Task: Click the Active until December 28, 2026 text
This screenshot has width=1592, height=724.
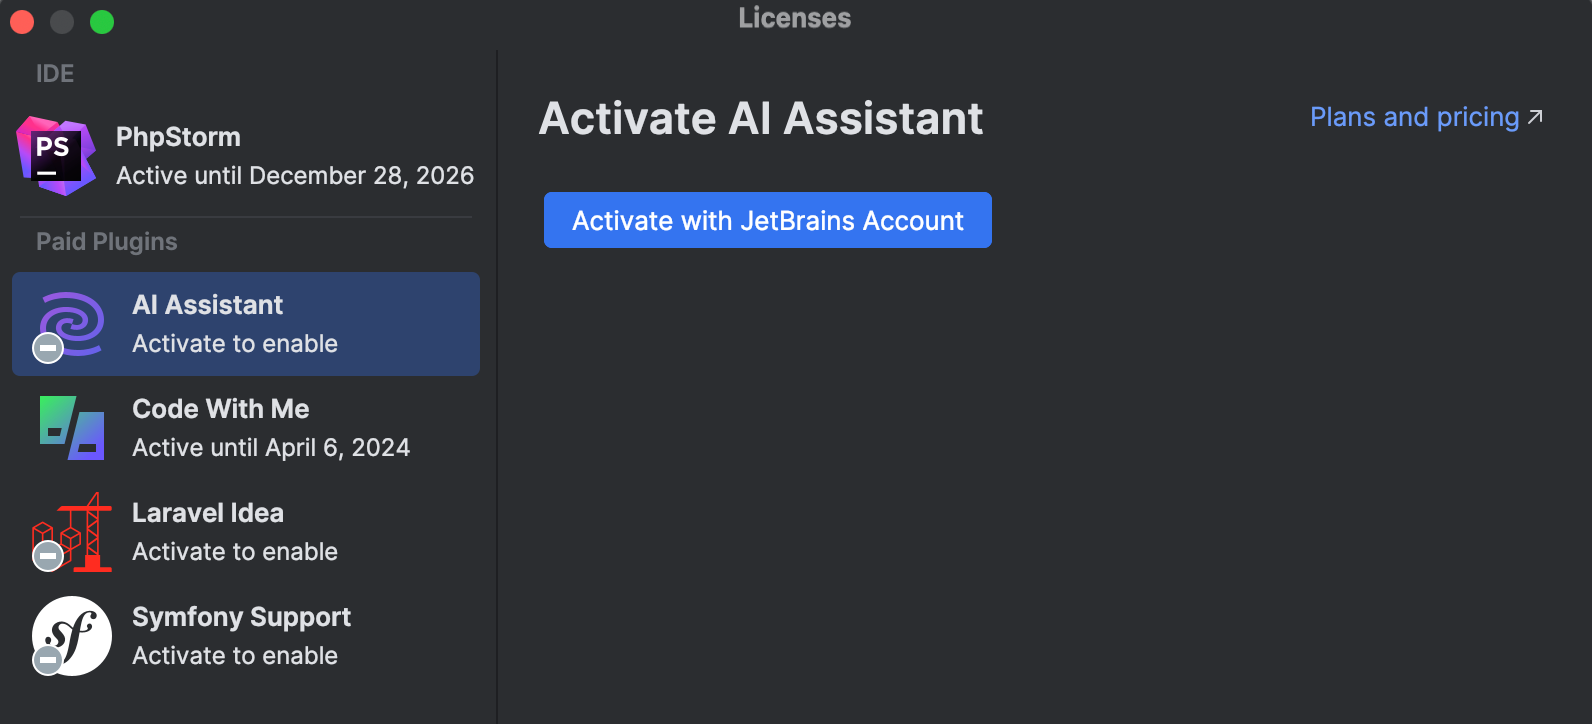Action: pyautogui.click(x=295, y=176)
